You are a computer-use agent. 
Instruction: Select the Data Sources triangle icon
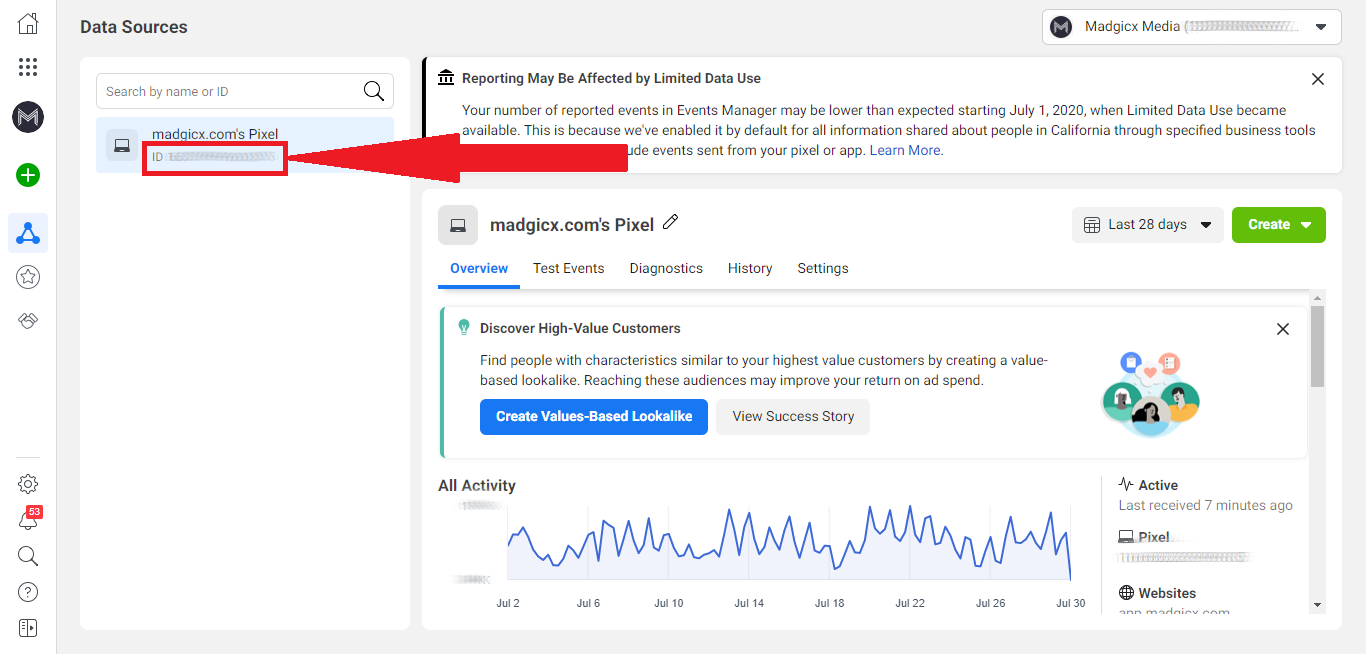coord(28,233)
